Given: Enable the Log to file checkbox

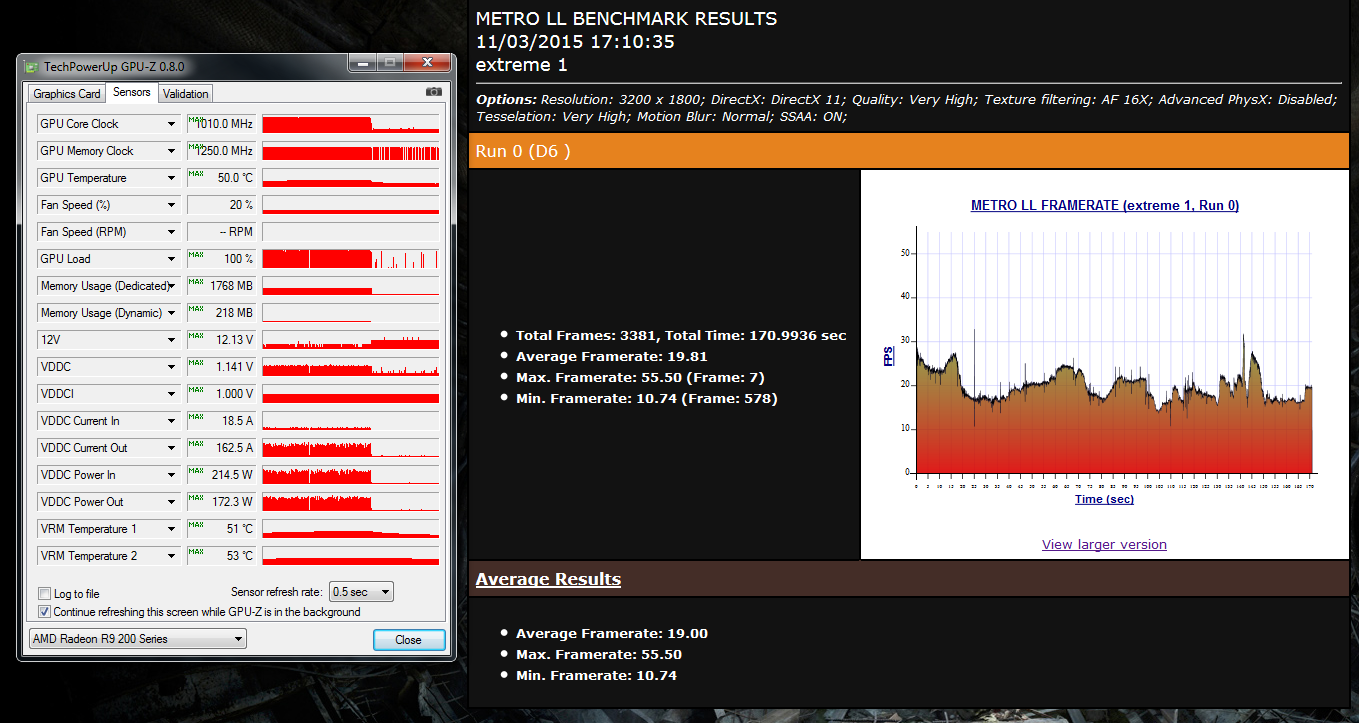Looking at the screenshot, I should coord(44,594).
